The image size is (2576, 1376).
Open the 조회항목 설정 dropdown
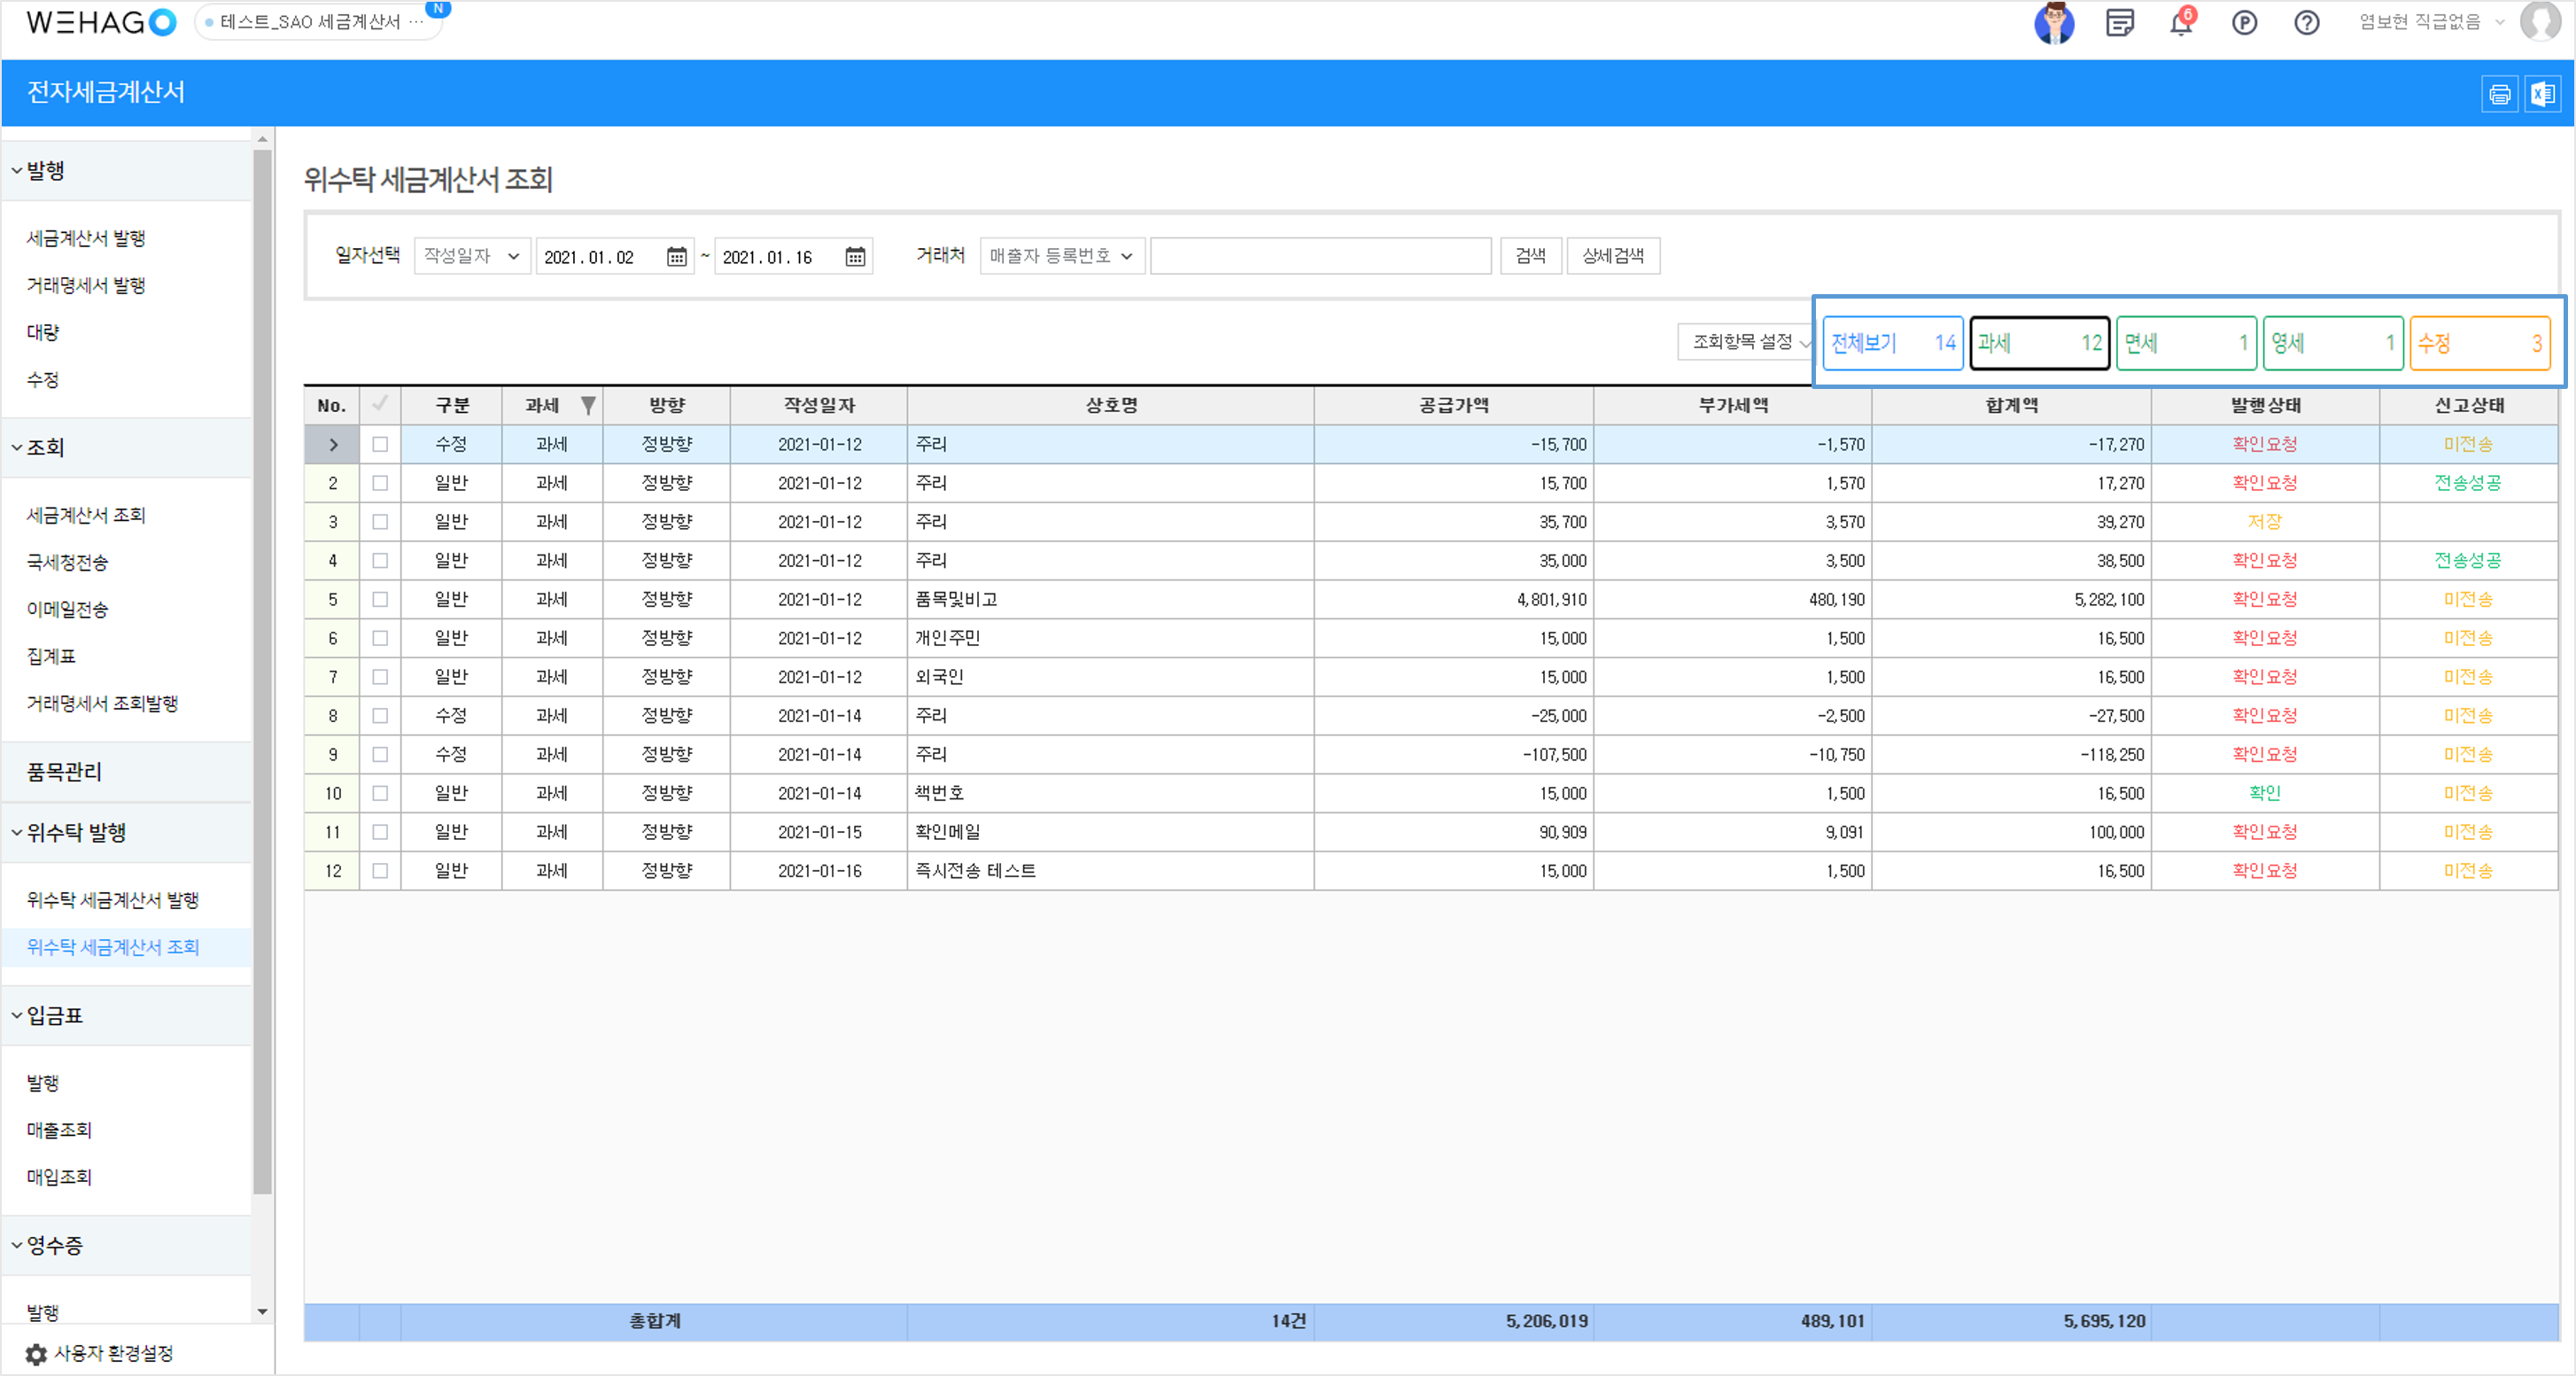pyautogui.click(x=1747, y=342)
